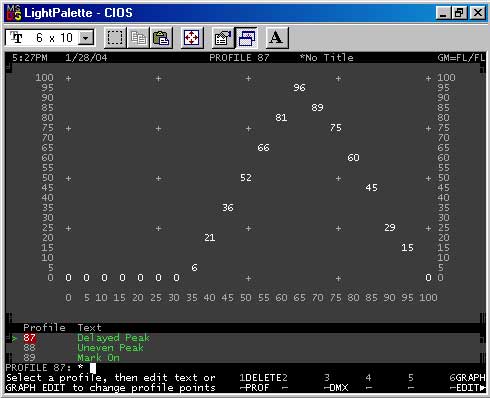Open the Font settings 'A' icon
This screenshot has width=490, height=398.
[x=276, y=38]
